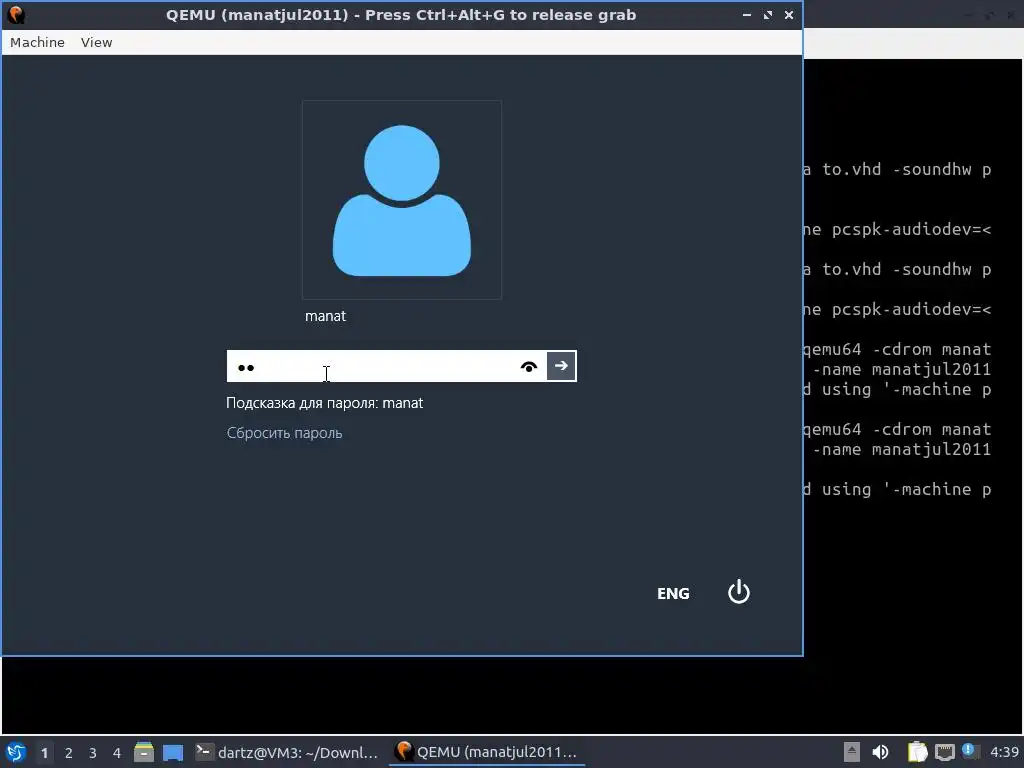
Task: Minimize the QEMU window
Action: click(746, 14)
